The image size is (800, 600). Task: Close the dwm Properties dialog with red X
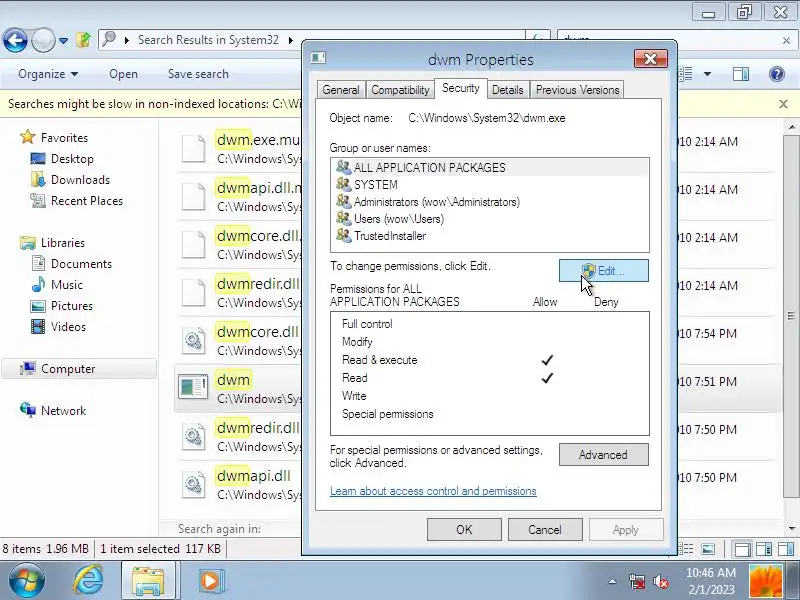tap(651, 59)
